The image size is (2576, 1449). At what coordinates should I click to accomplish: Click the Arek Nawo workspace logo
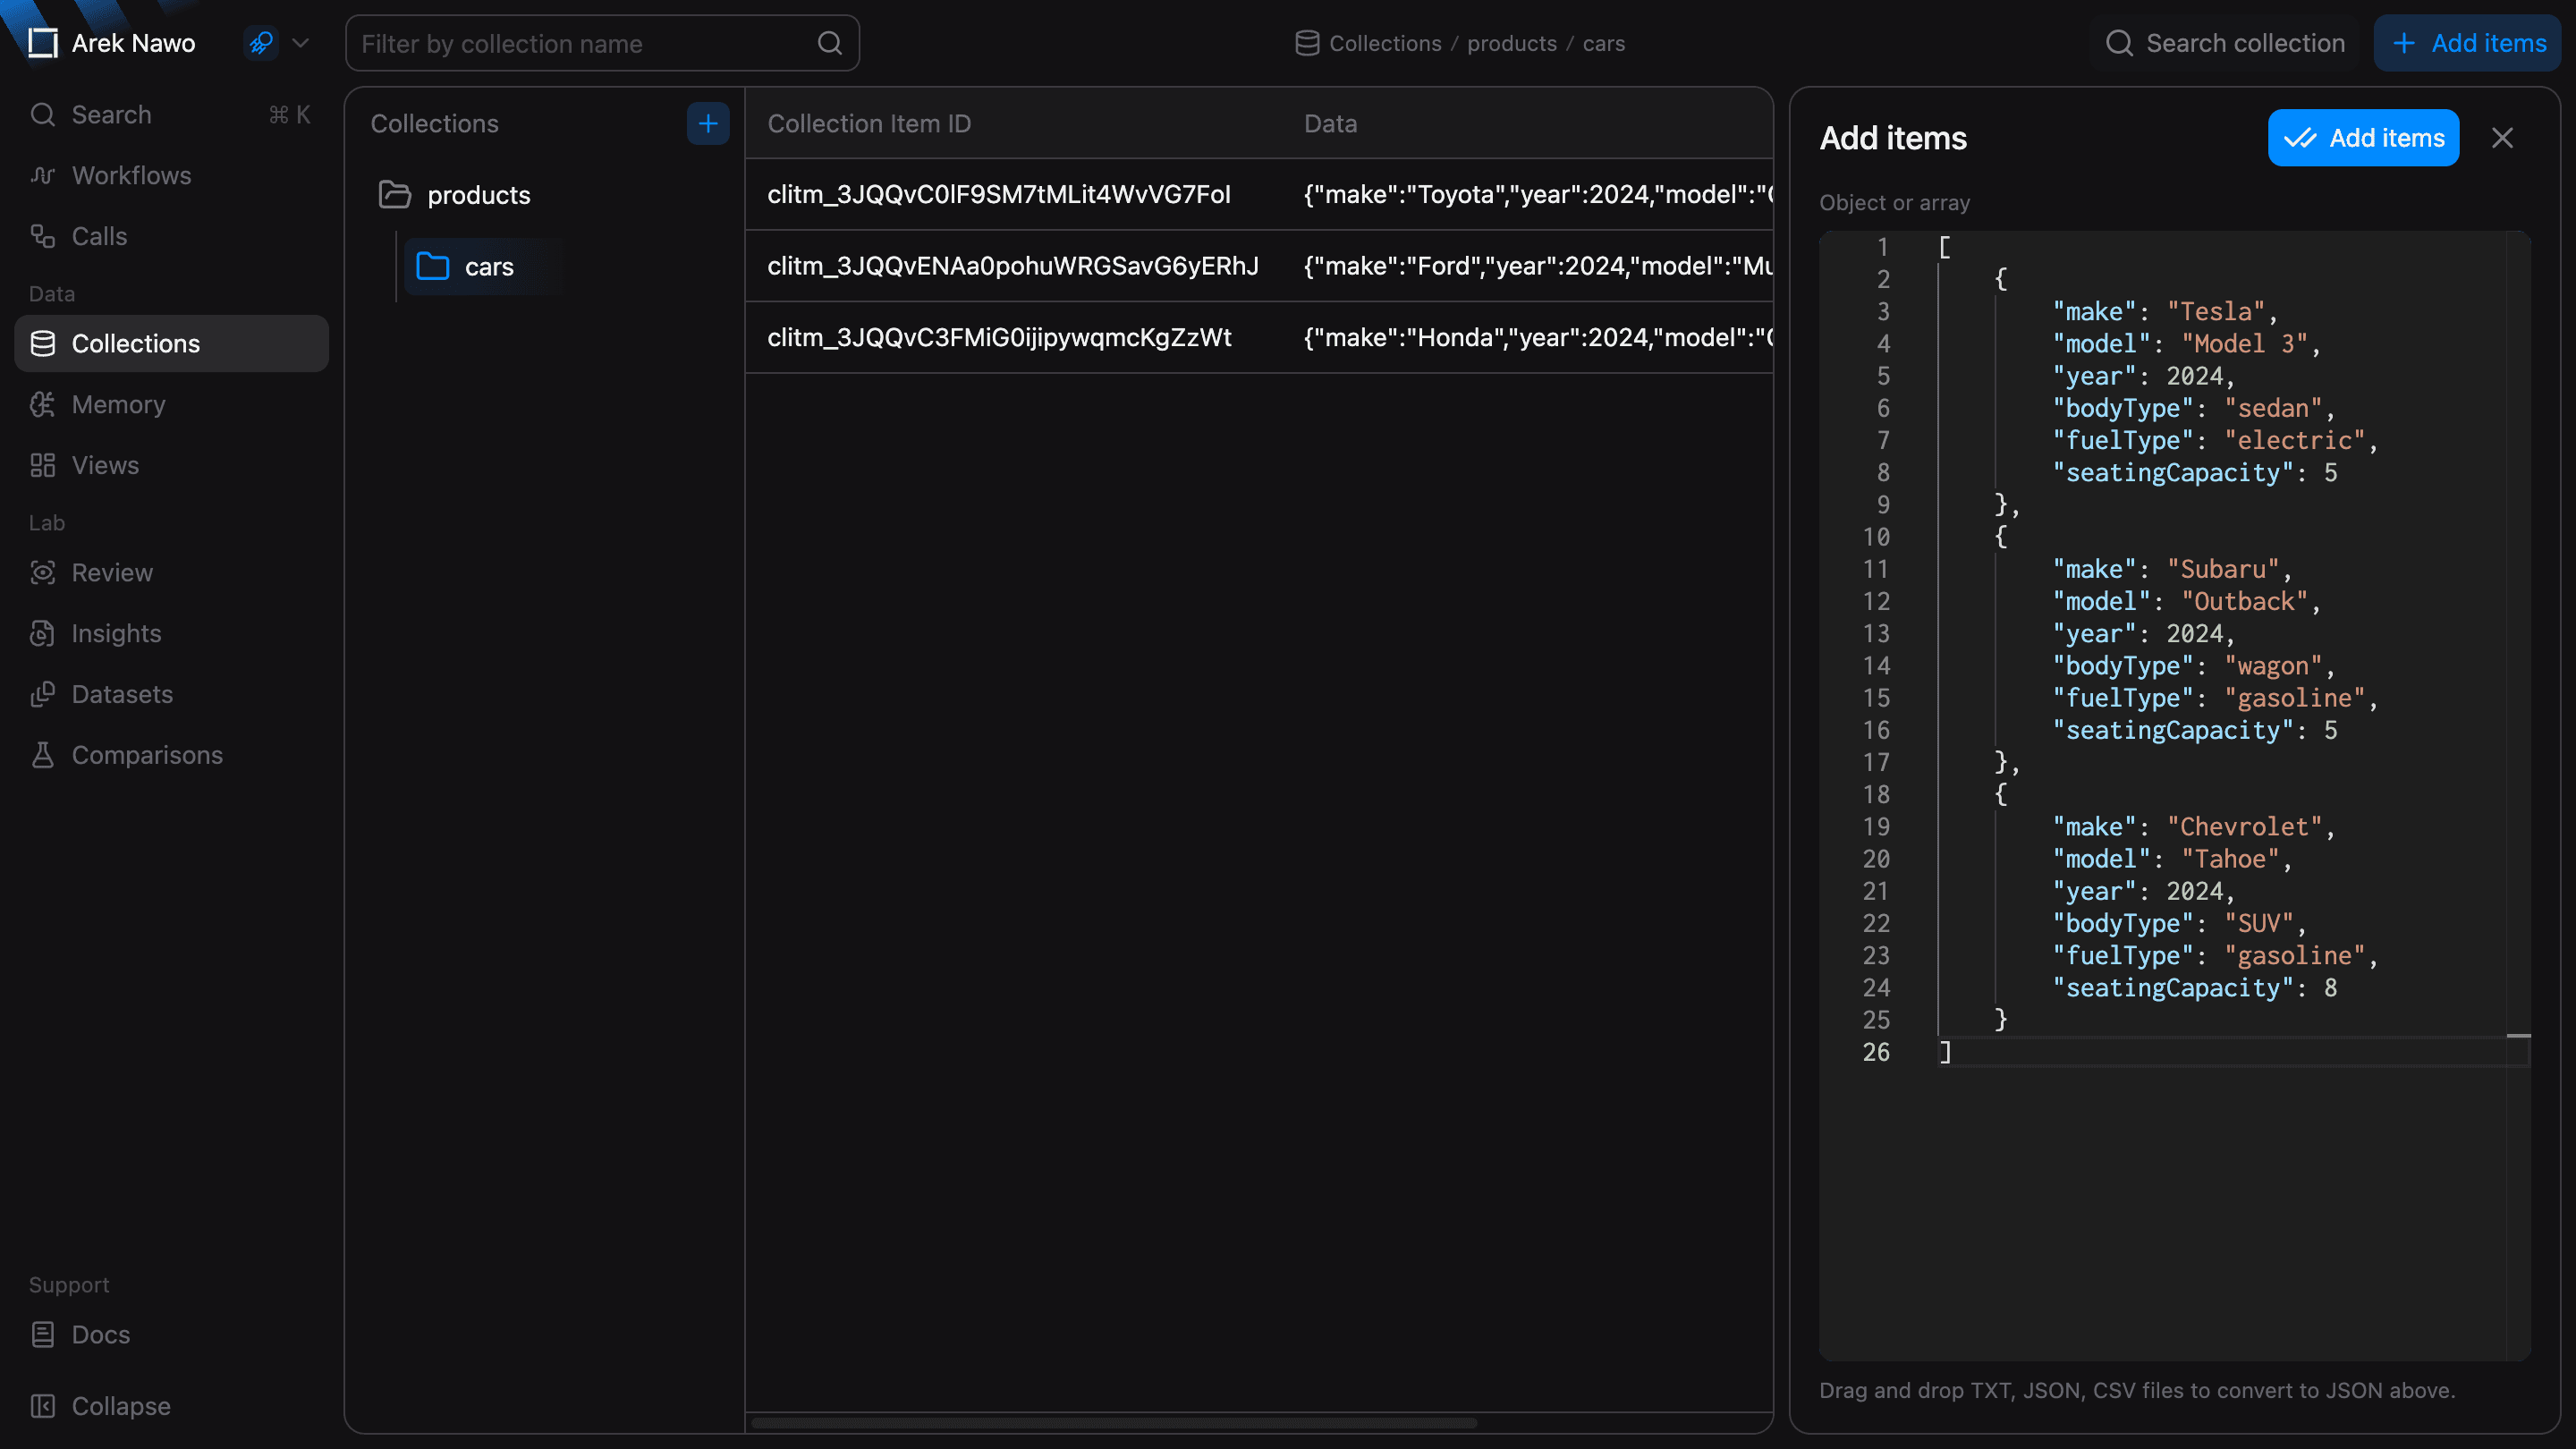coord(43,43)
